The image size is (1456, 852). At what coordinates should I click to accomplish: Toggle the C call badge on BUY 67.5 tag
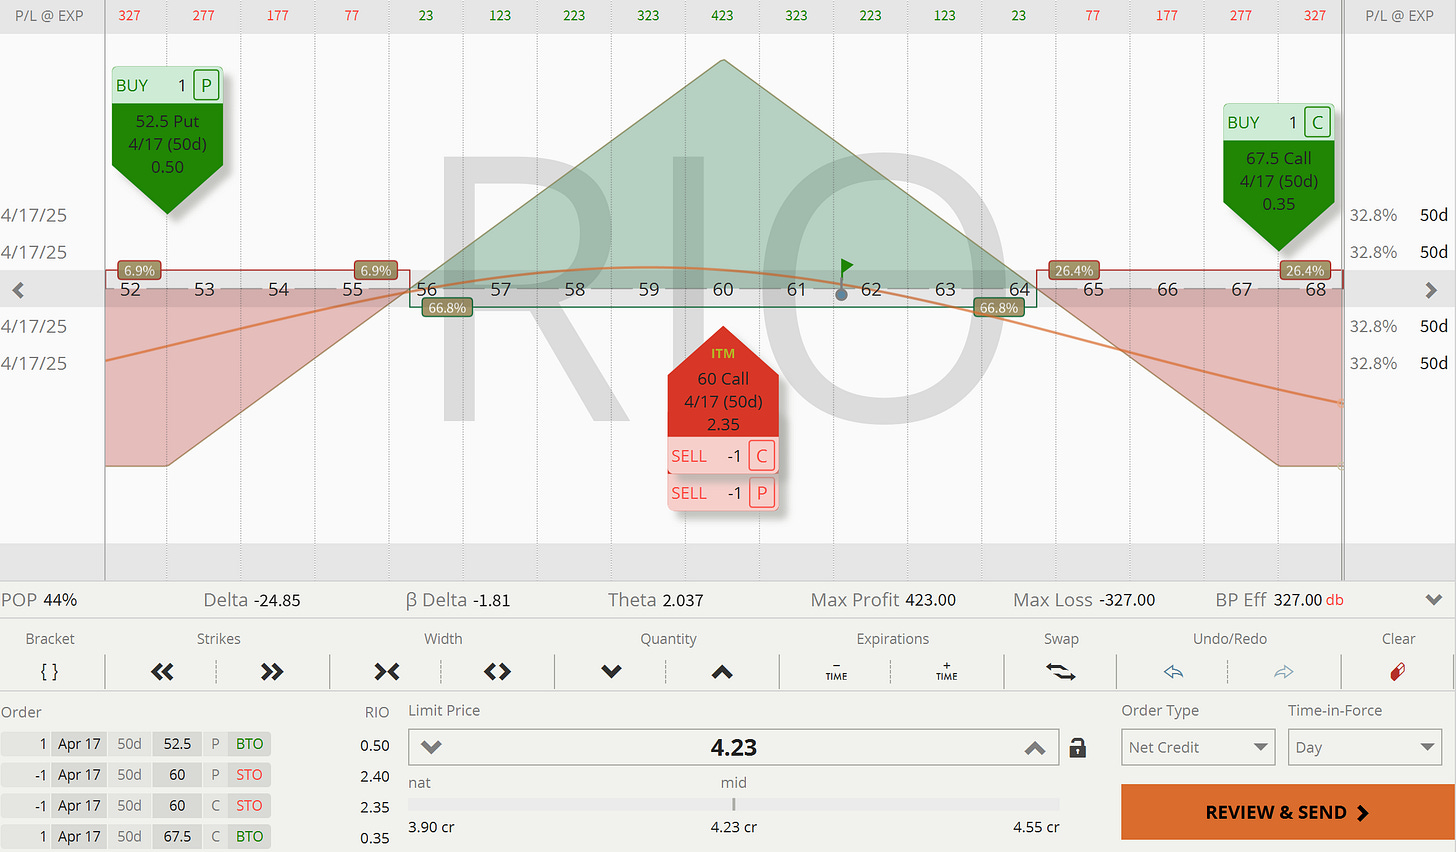coord(1317,122)
